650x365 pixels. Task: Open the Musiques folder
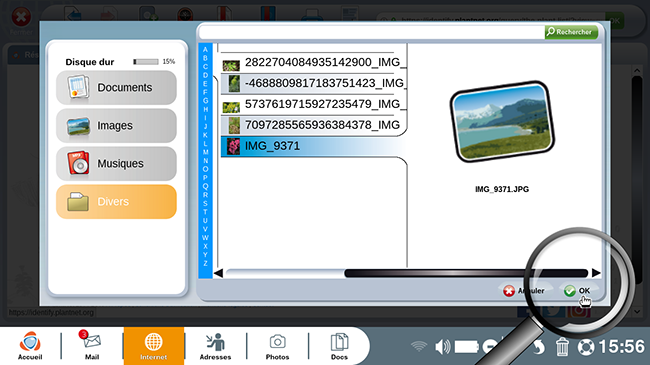116,163
